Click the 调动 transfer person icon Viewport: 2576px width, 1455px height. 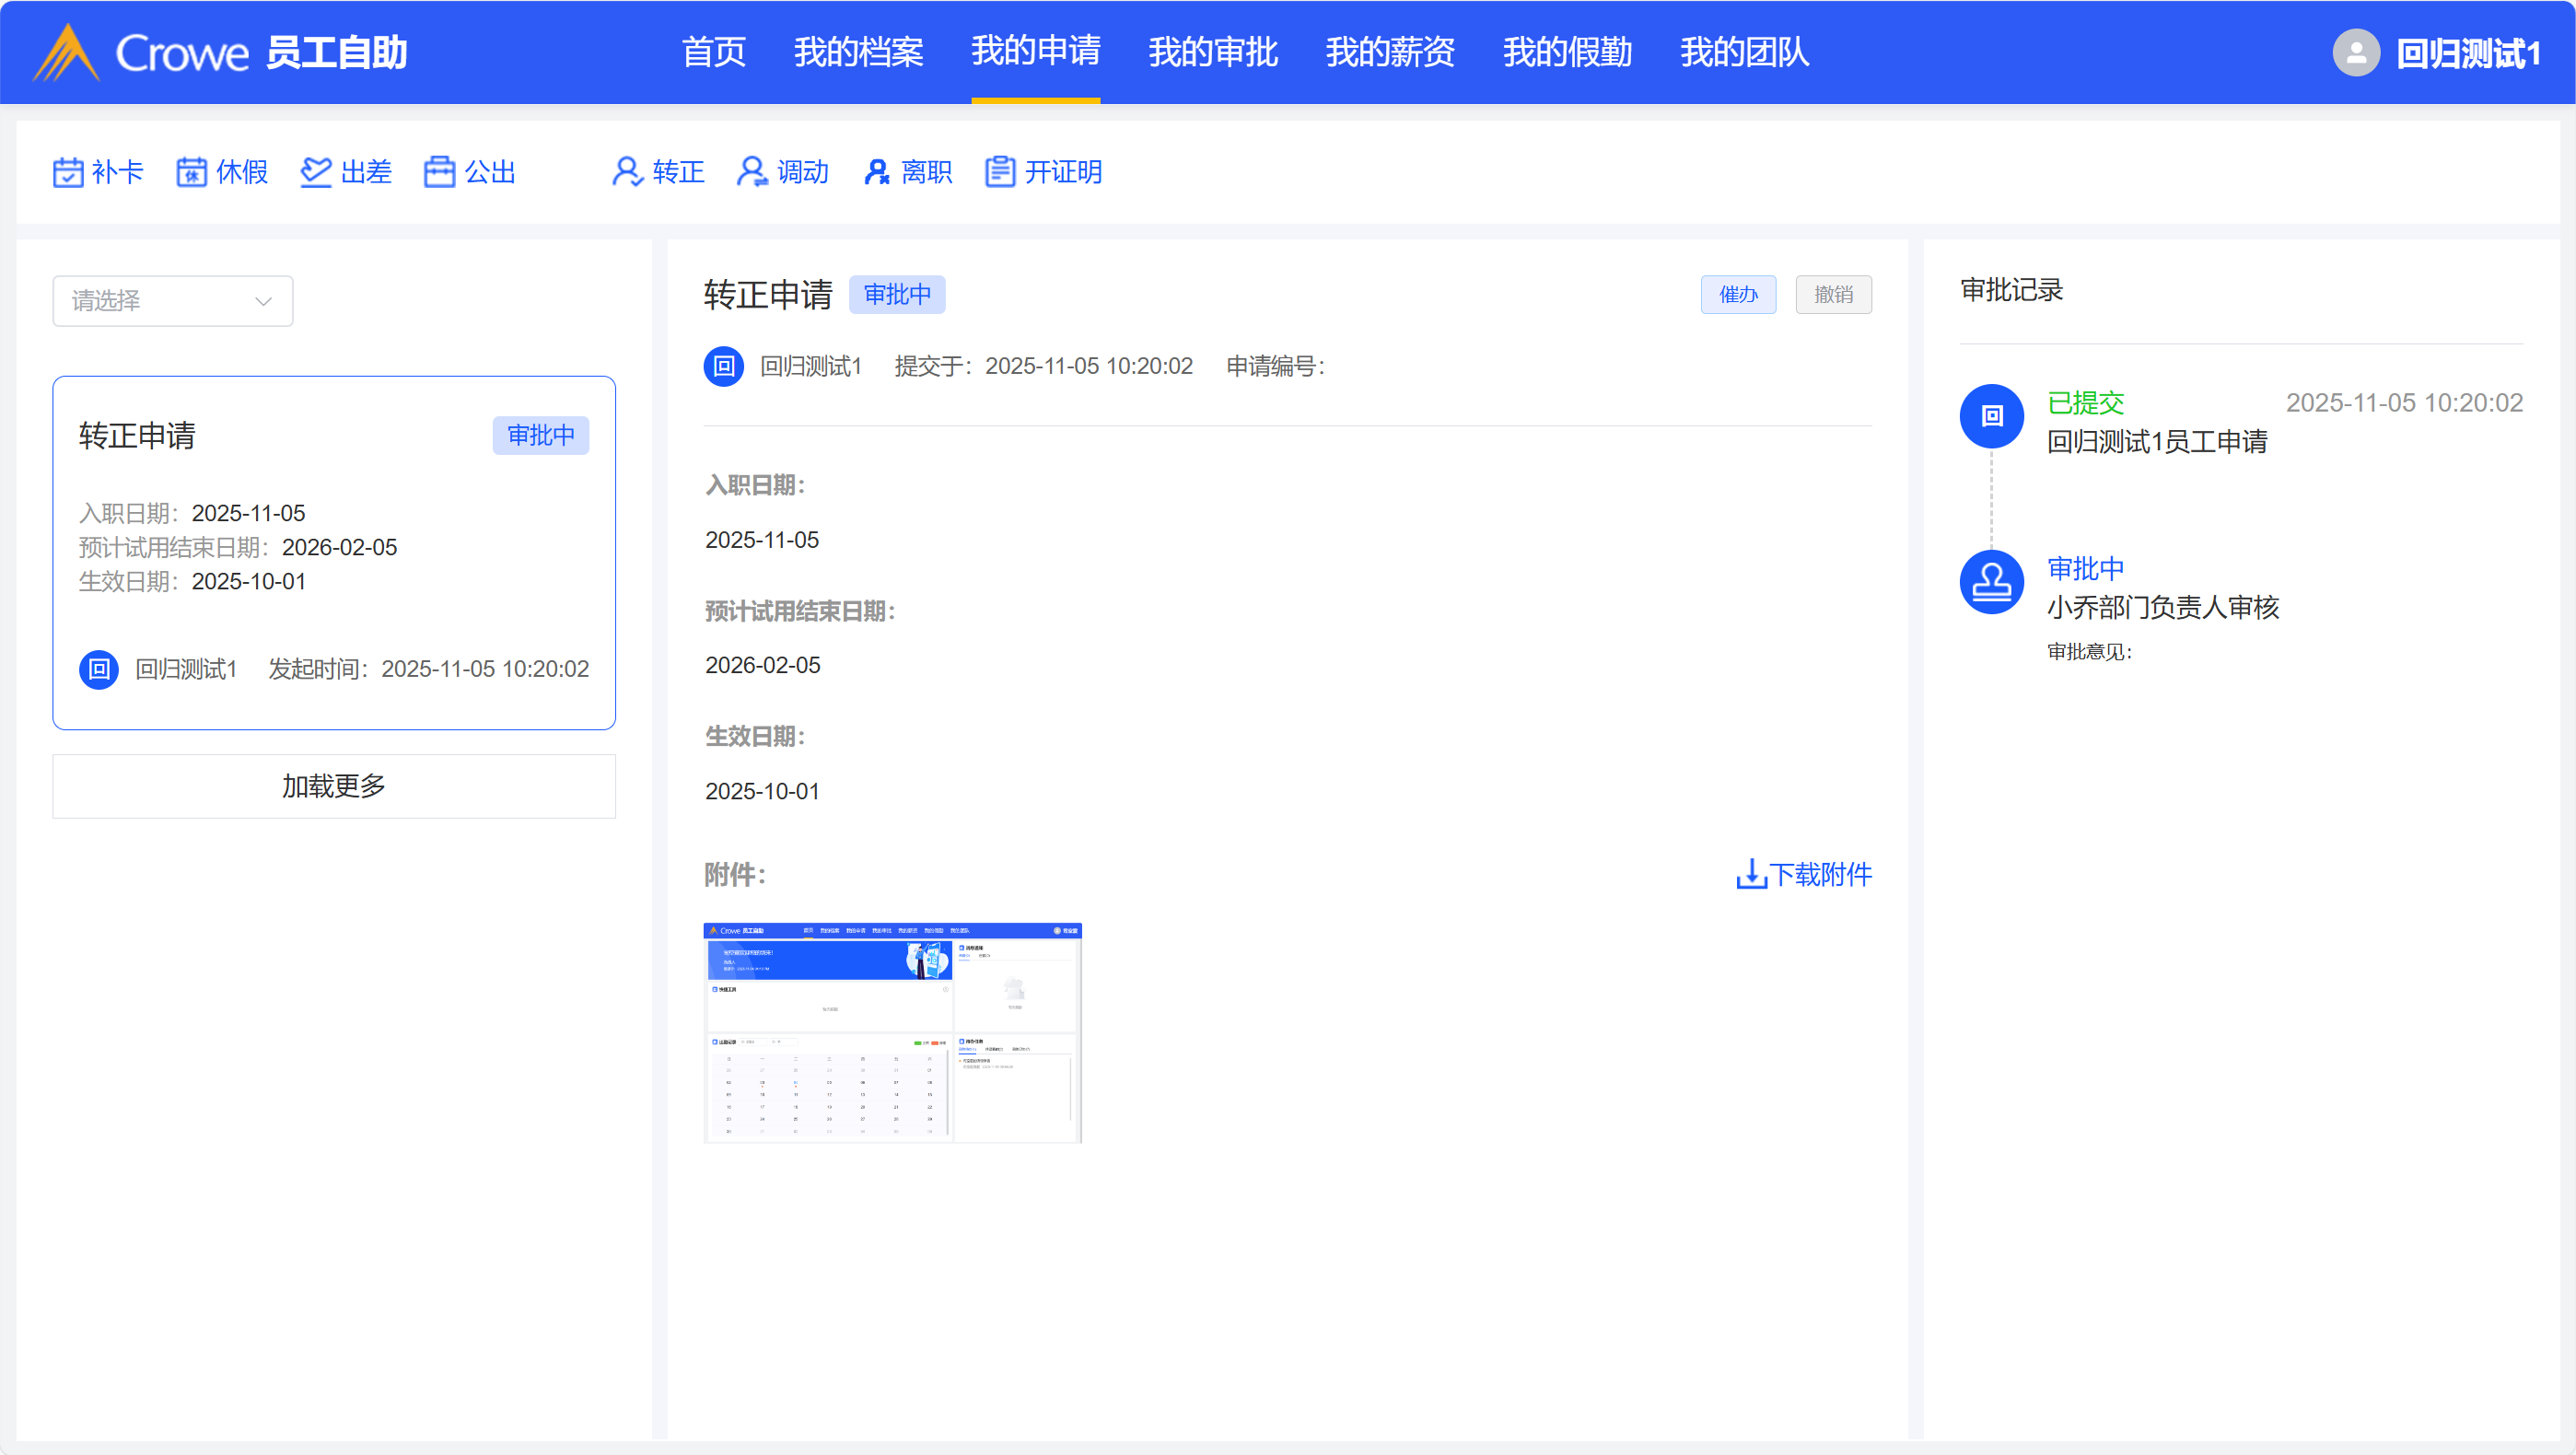click(x=752, y=172)
